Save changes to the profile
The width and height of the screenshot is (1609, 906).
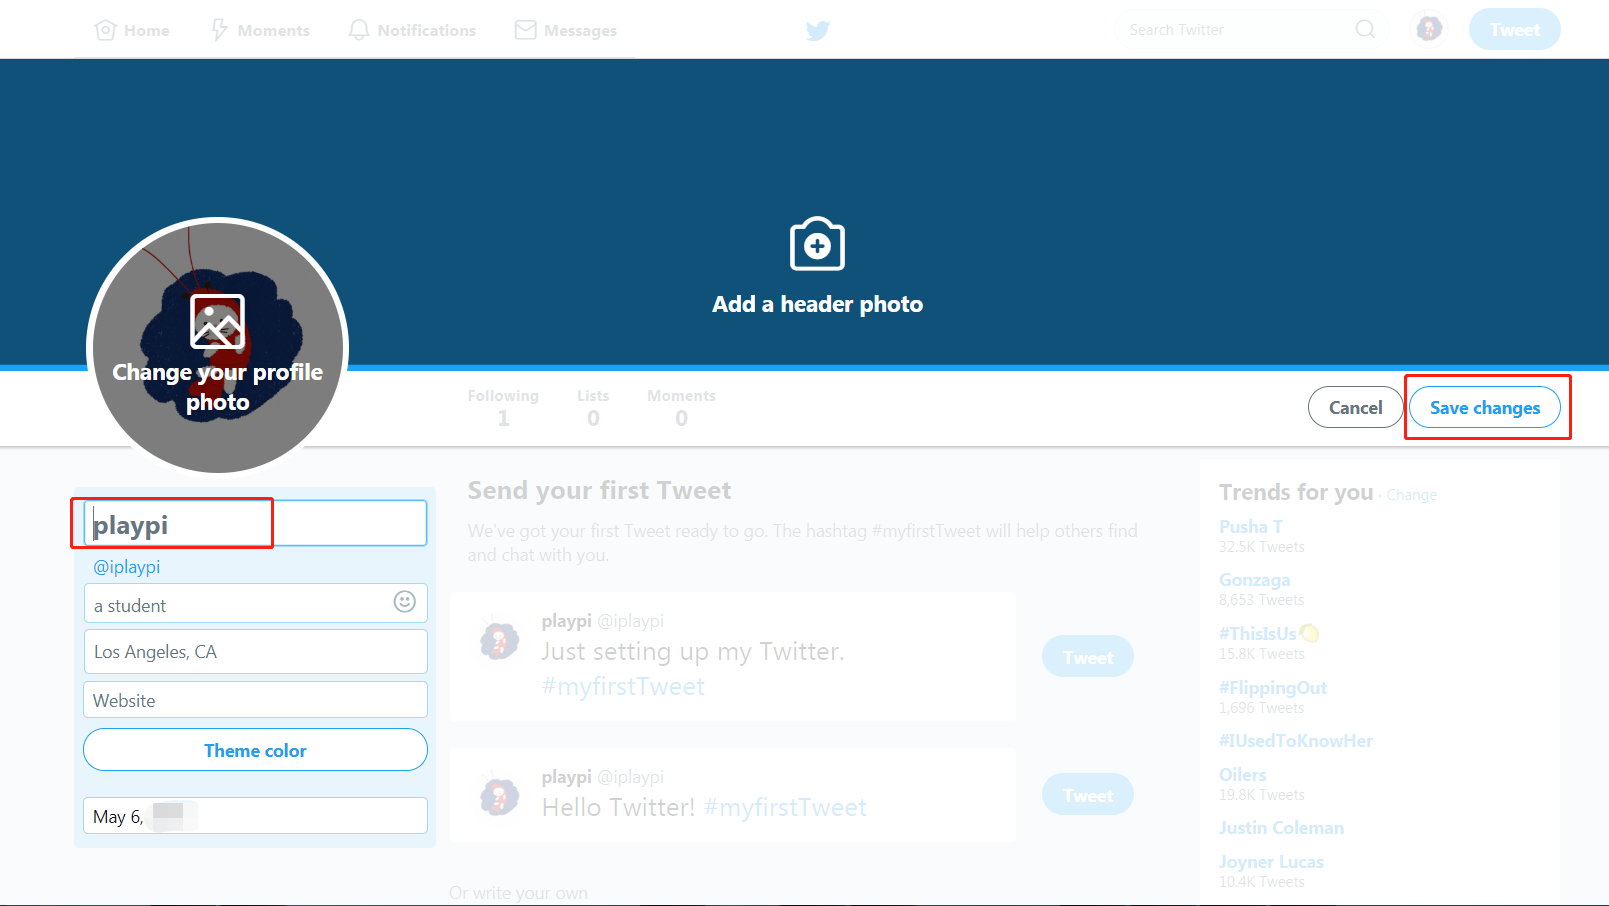1485,407
